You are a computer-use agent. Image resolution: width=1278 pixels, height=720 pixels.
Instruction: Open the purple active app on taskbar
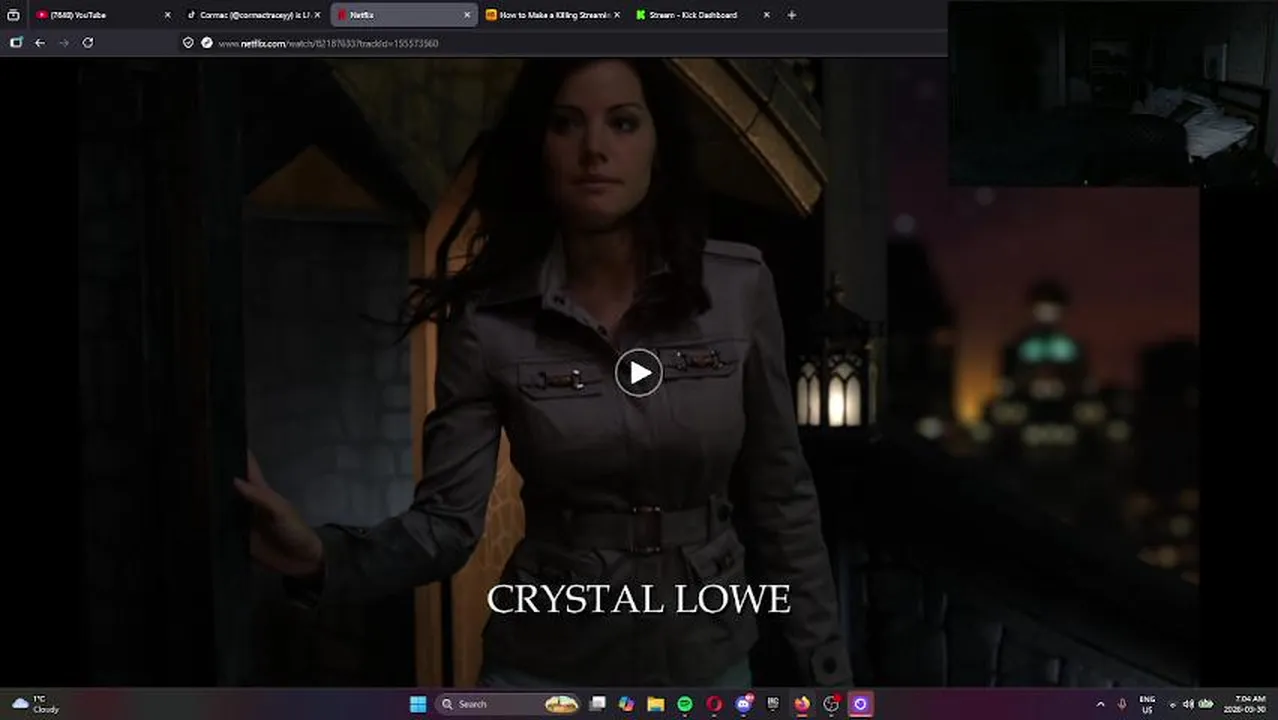pyautogui.click(x=860, y=704)
